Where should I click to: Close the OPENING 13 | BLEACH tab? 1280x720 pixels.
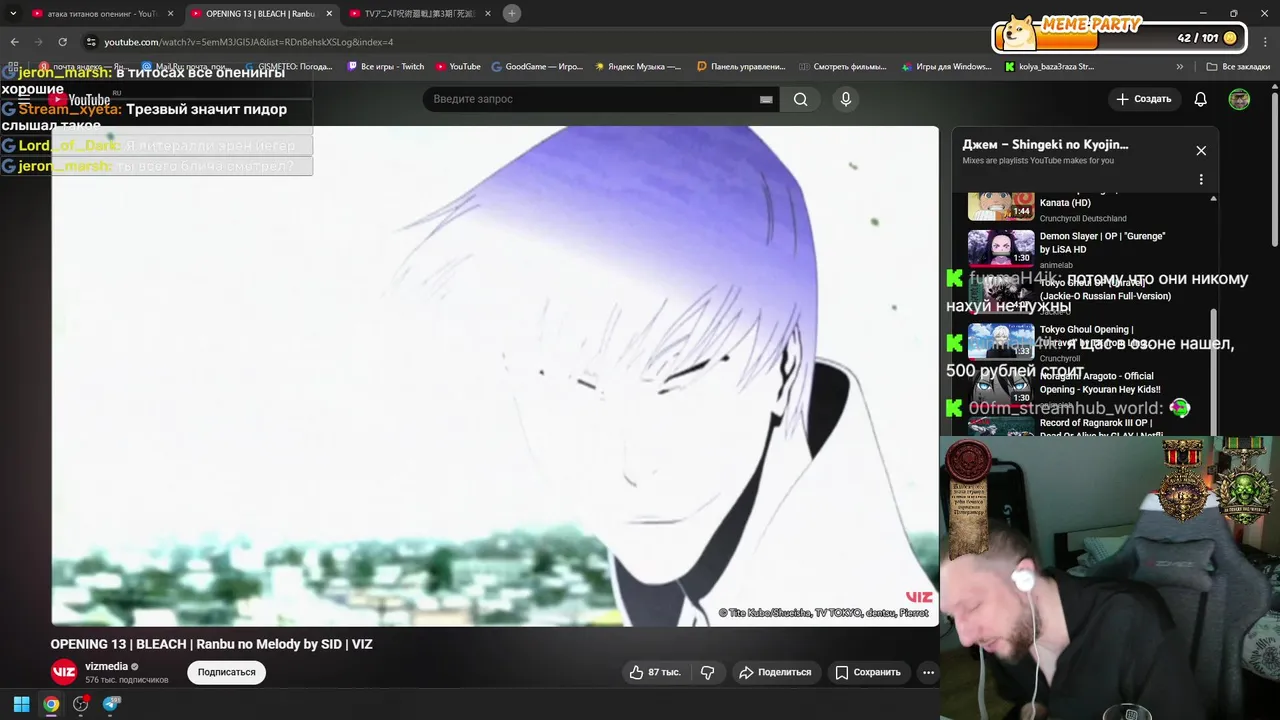point(329,14)
